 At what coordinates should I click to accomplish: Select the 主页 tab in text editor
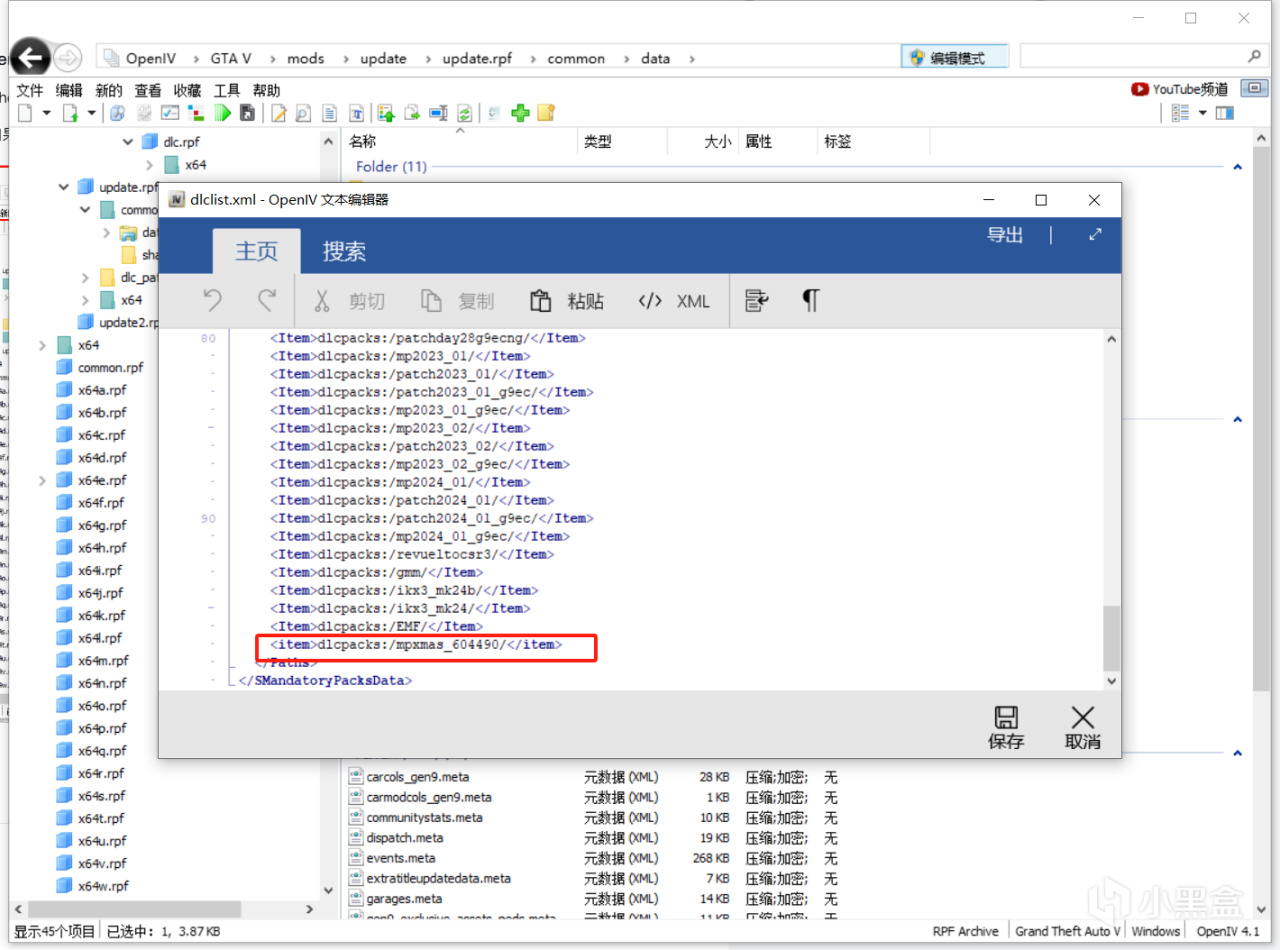click(x=257, y=251)
